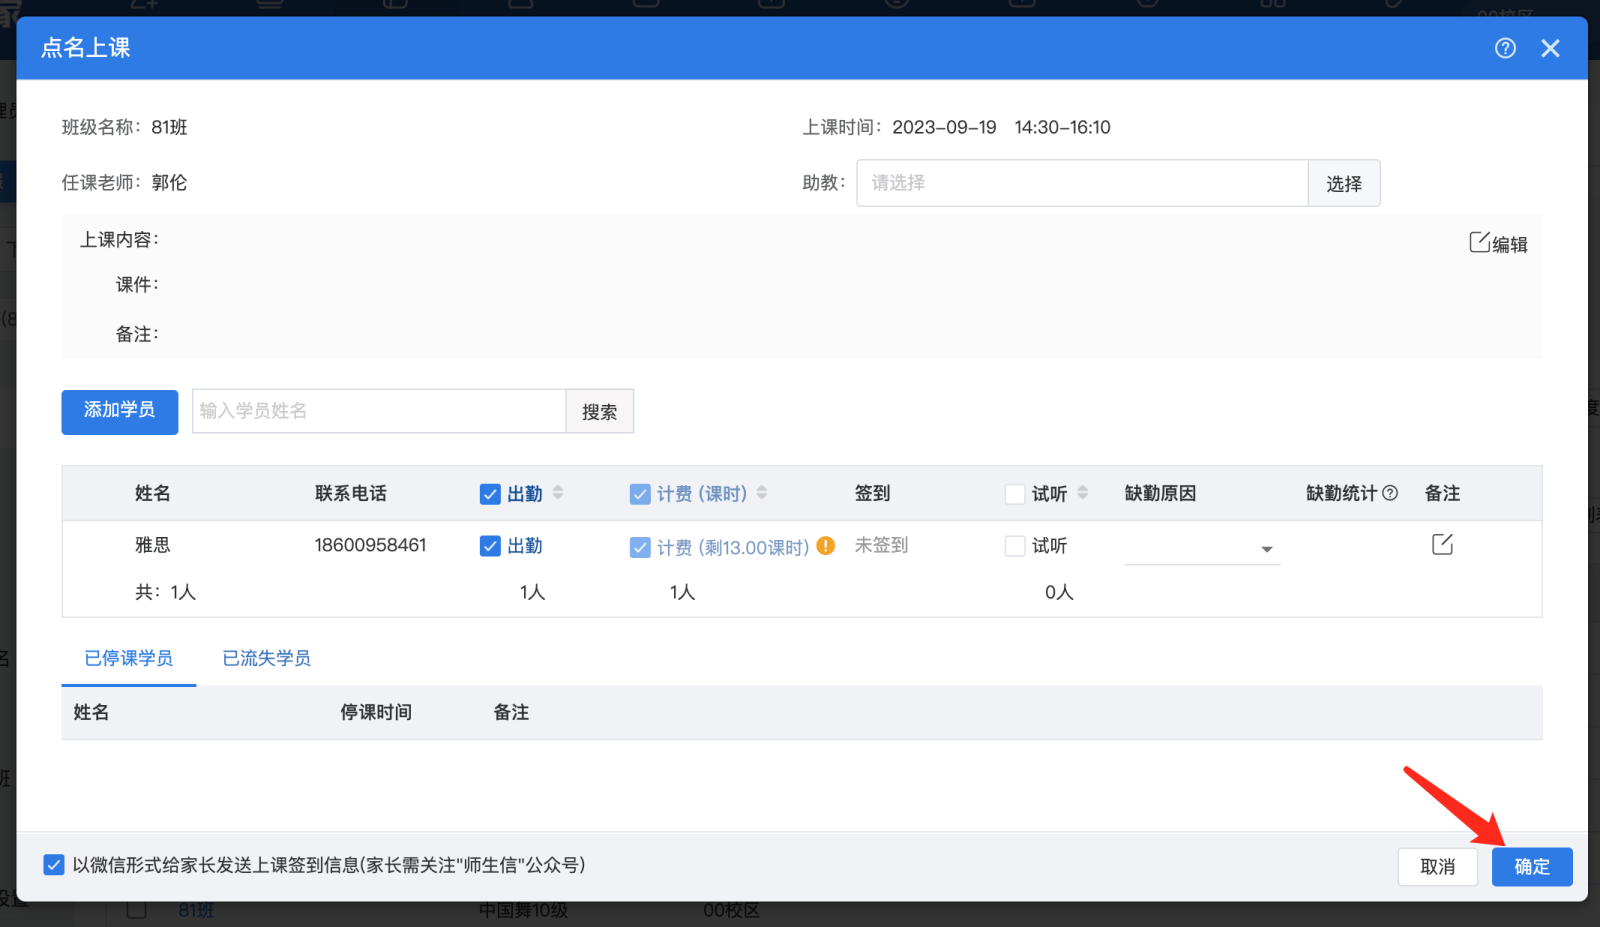Select the 已停课学员 tab
The height and width of the screenshot is (927, 1600).
click(129, 658)
